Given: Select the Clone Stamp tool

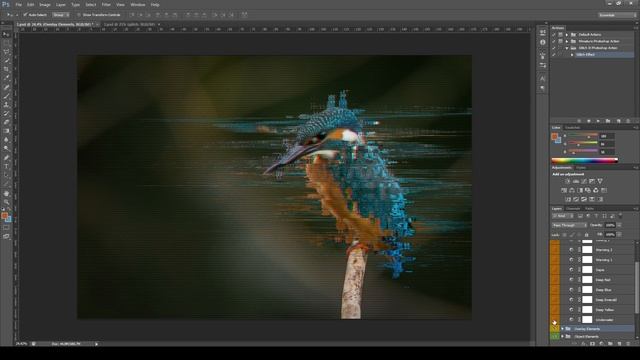Looking at the screenshot, I should [x=6, y=104].
